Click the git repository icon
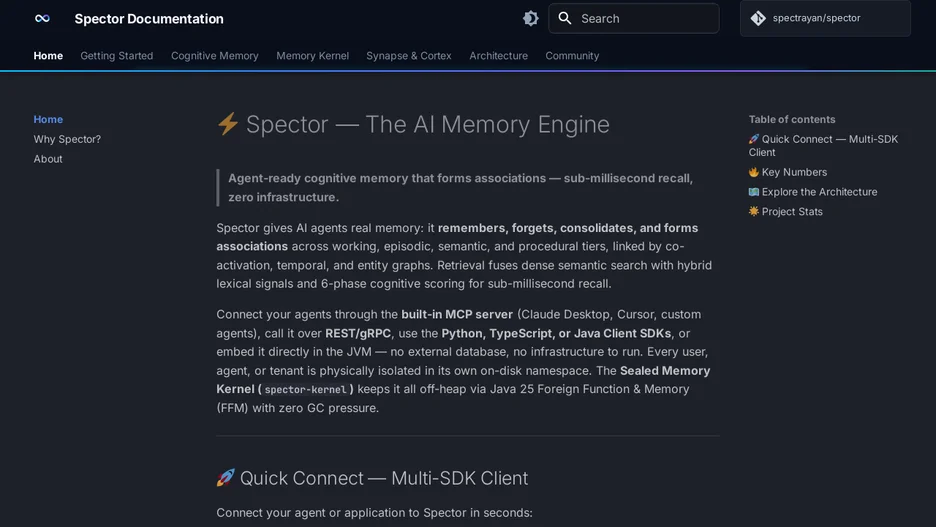Screen dimensions: 936x527 (758, 19)
